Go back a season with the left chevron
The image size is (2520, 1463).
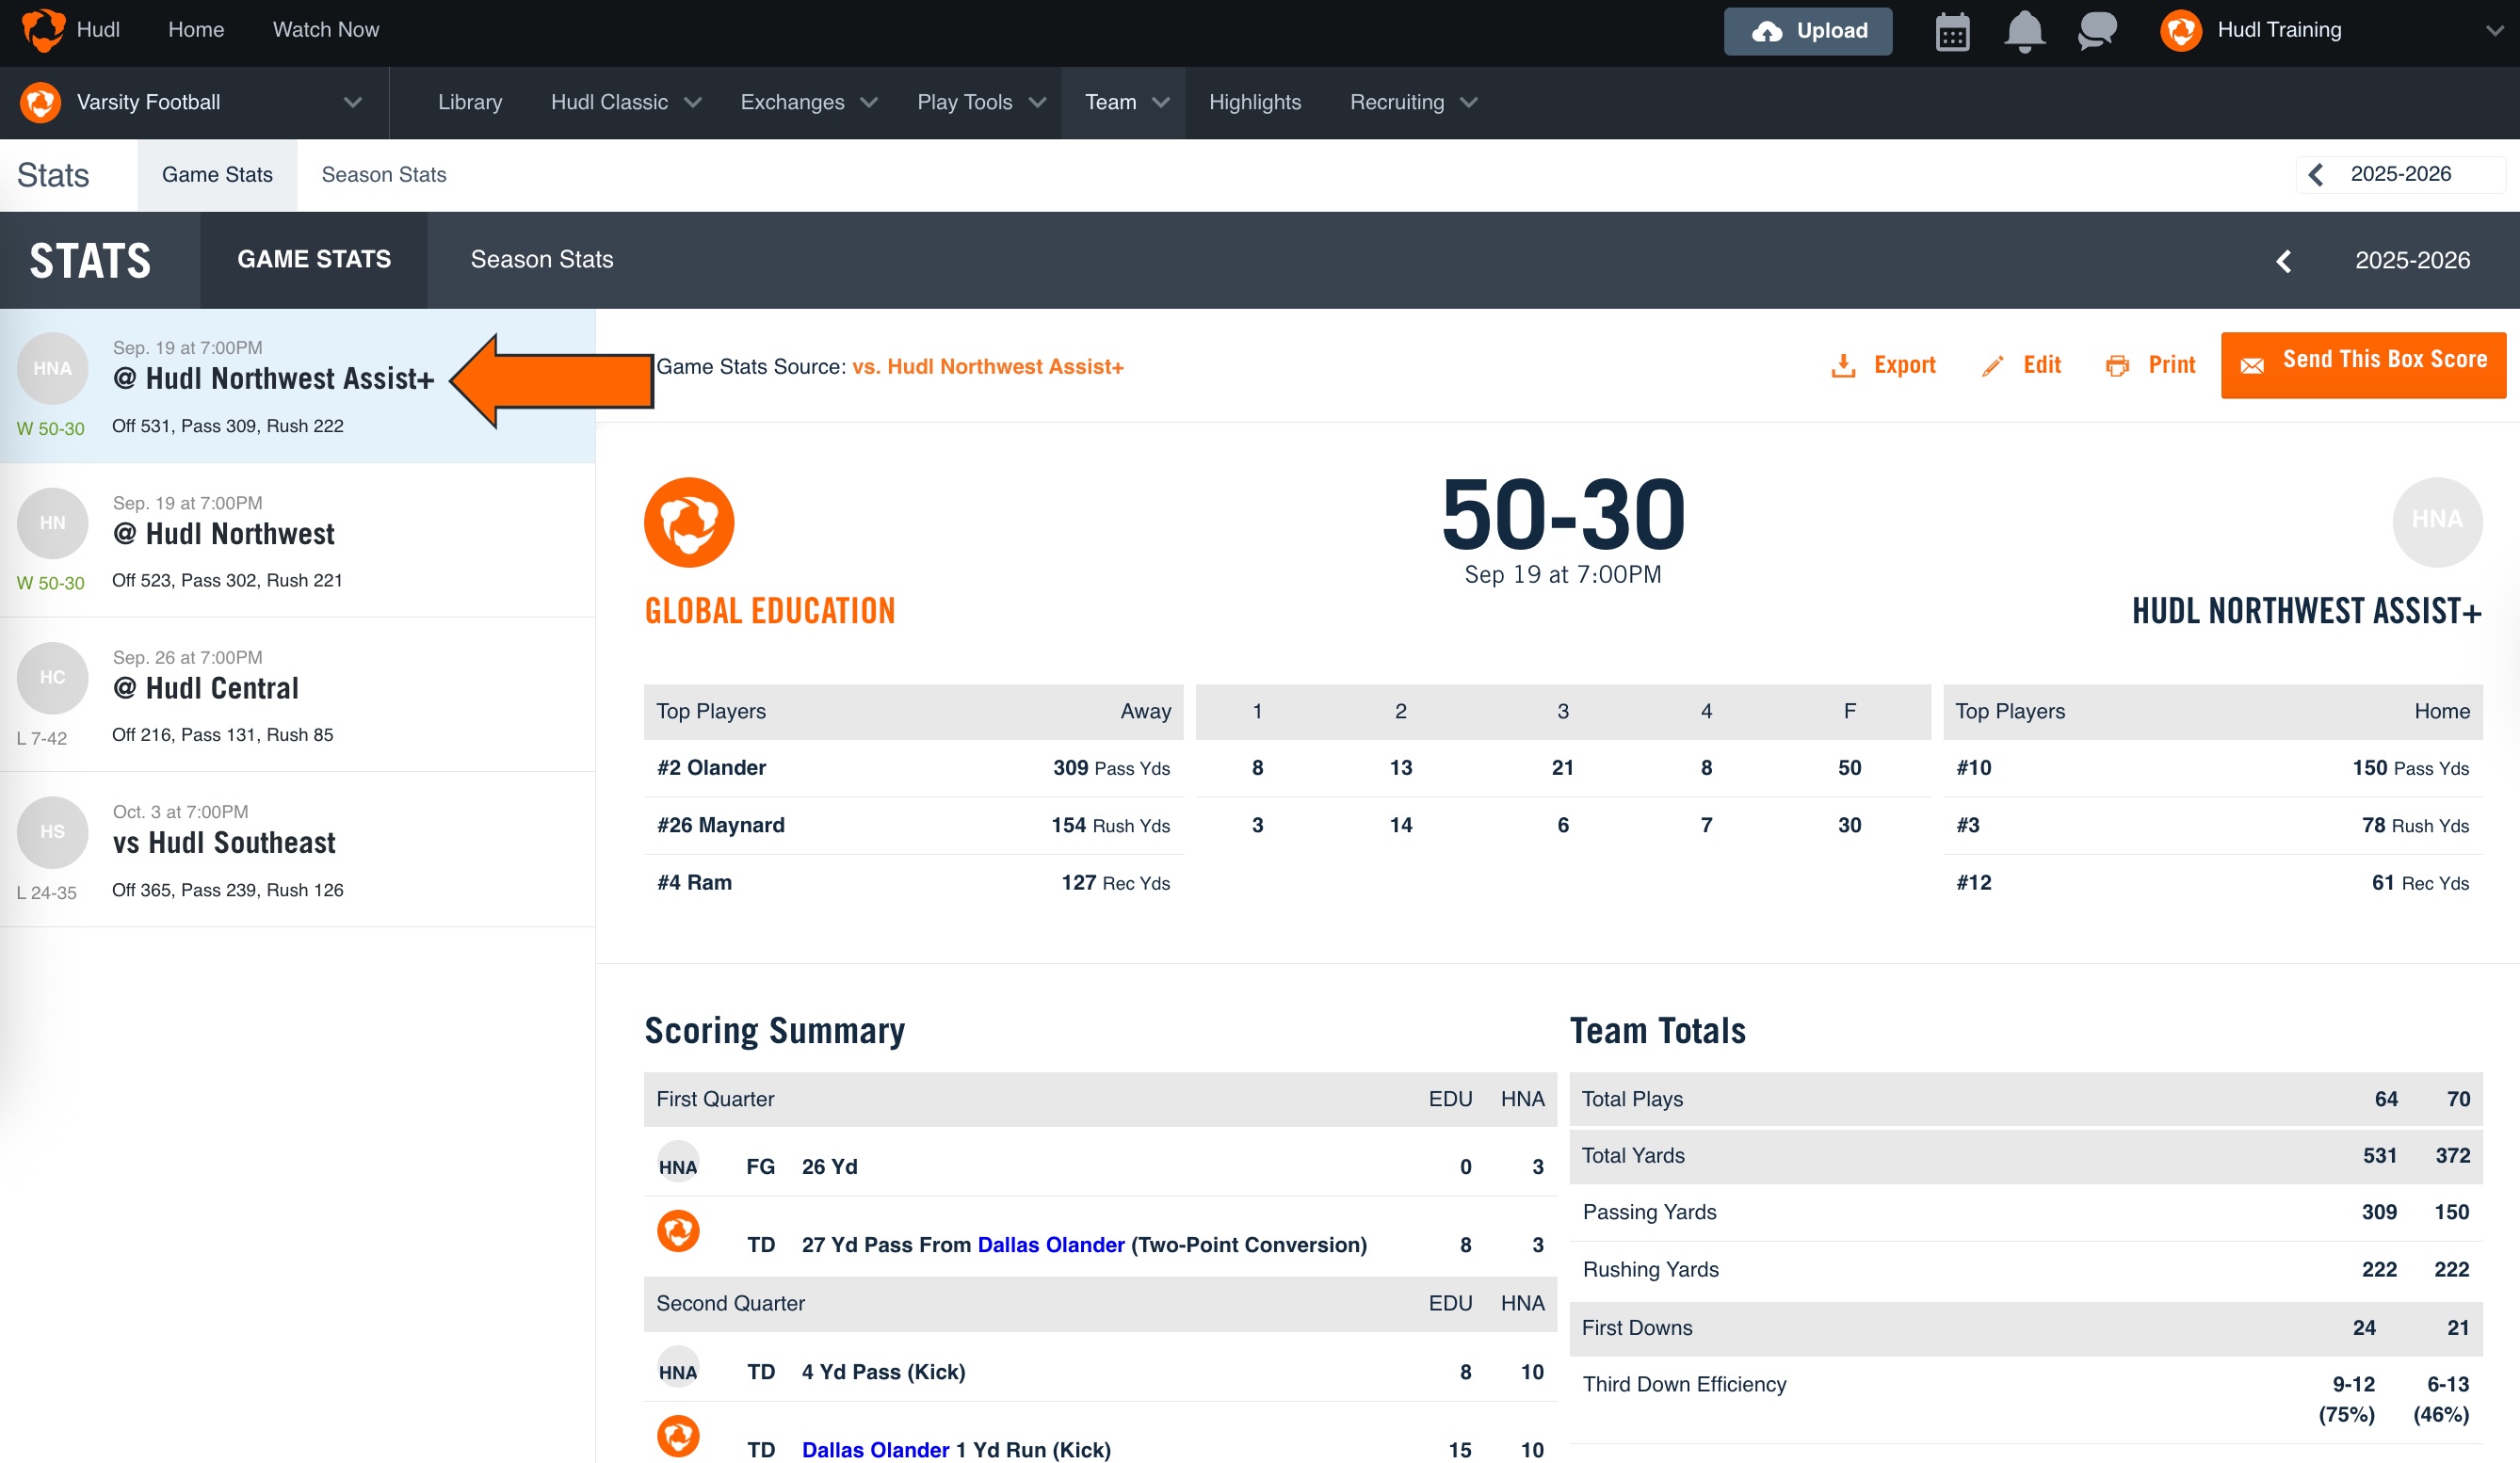[2285, 260]
